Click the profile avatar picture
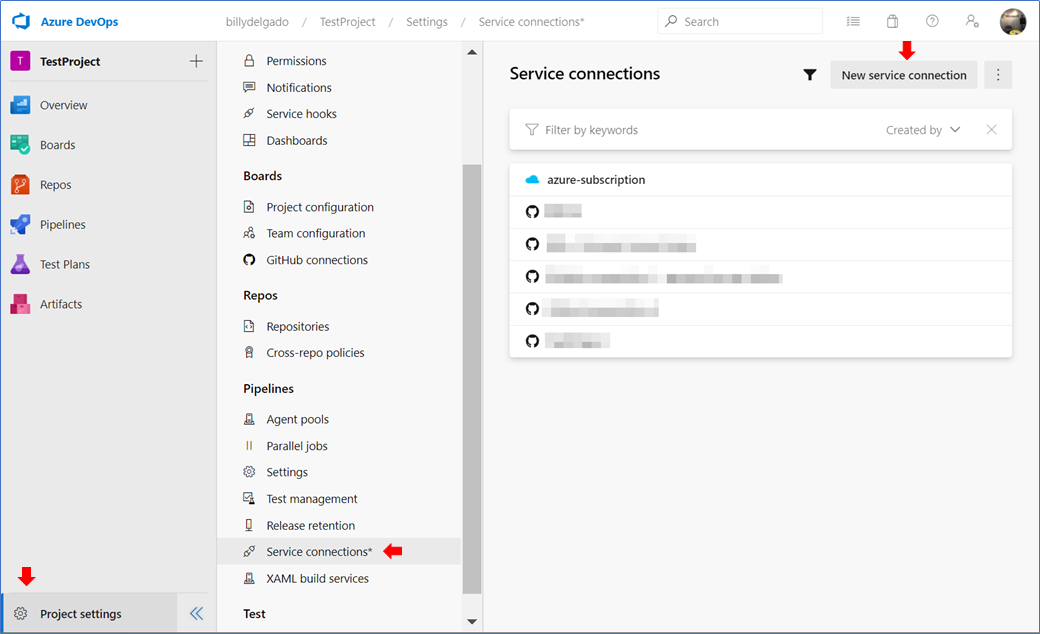Viewport: 1040px width, 634px height. tap(1012, 21)
